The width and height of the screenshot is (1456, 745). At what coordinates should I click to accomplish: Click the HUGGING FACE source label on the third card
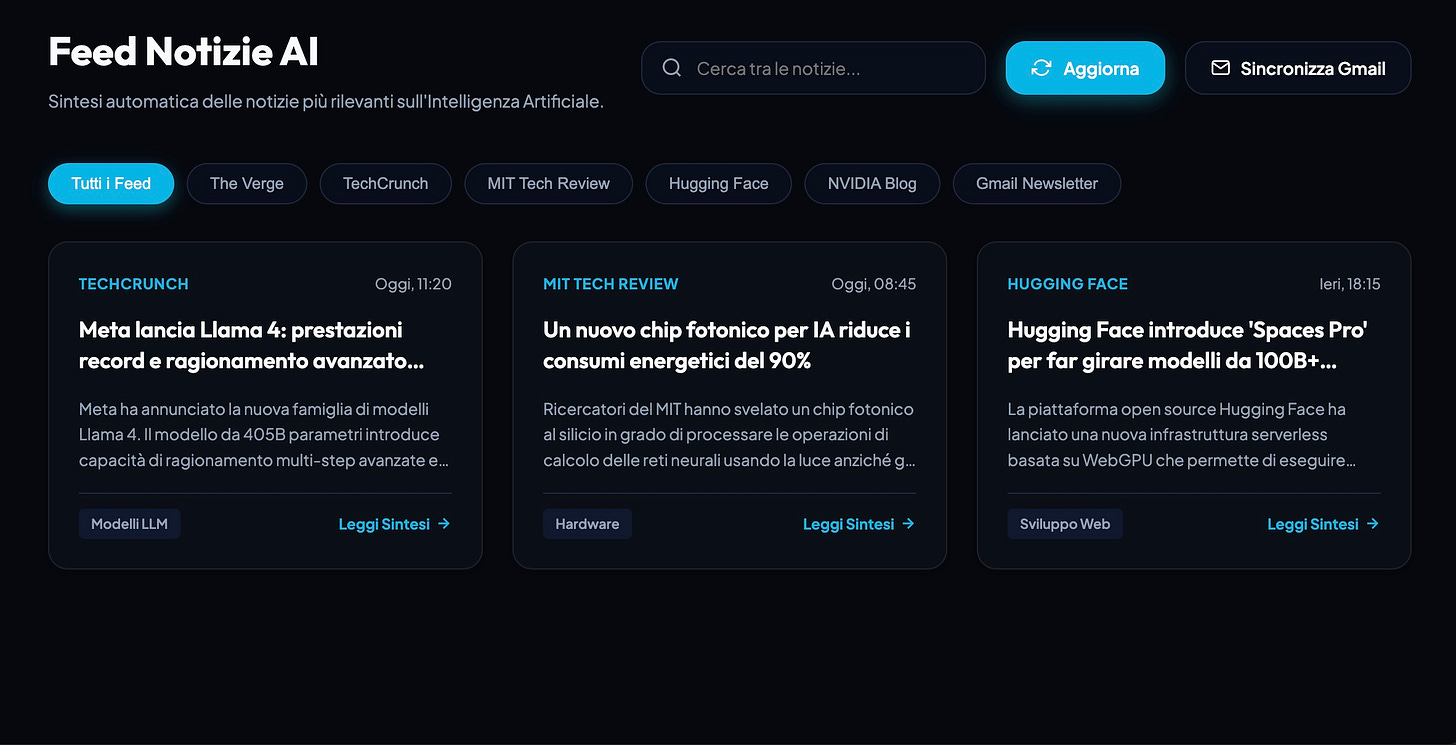[1067, 284]
